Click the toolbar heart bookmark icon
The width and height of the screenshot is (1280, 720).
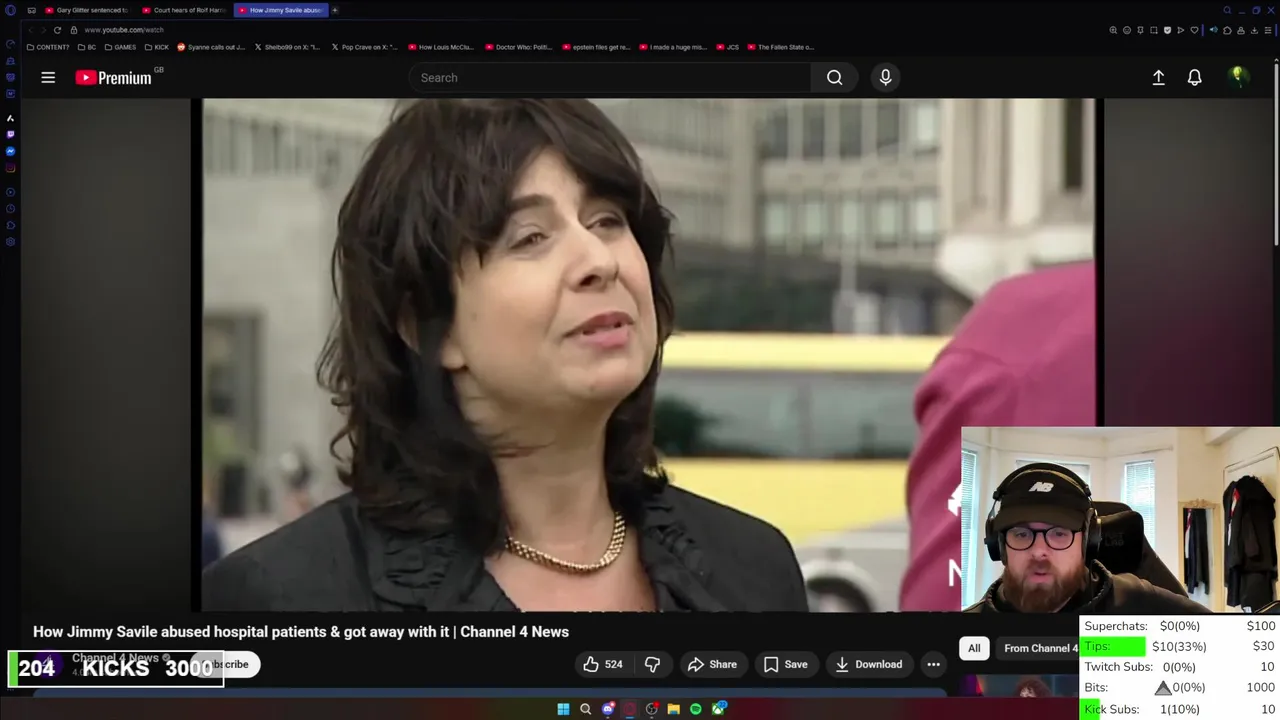(1194, 30)
